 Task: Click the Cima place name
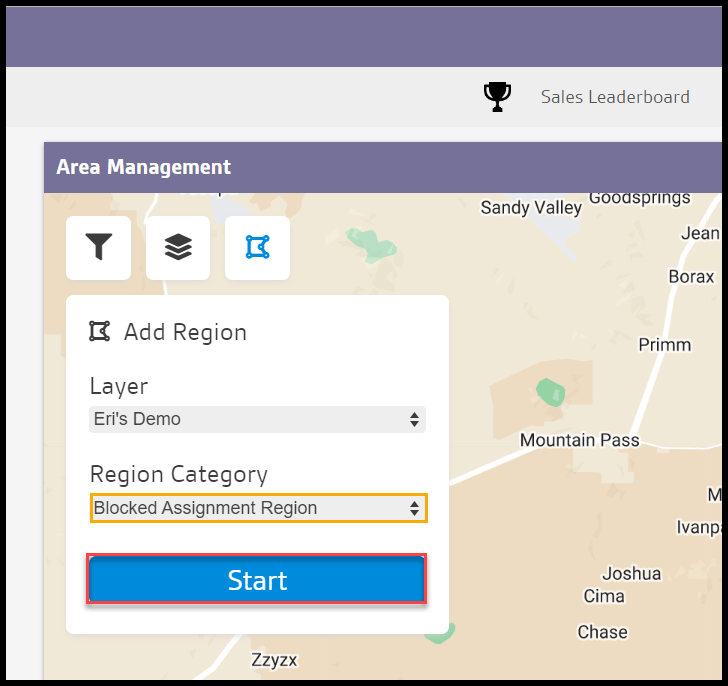[604, 596]
